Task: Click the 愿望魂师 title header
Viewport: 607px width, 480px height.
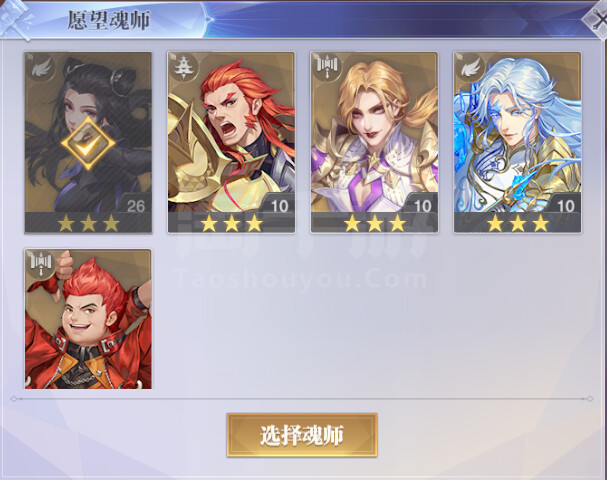Action: [109, 20]
